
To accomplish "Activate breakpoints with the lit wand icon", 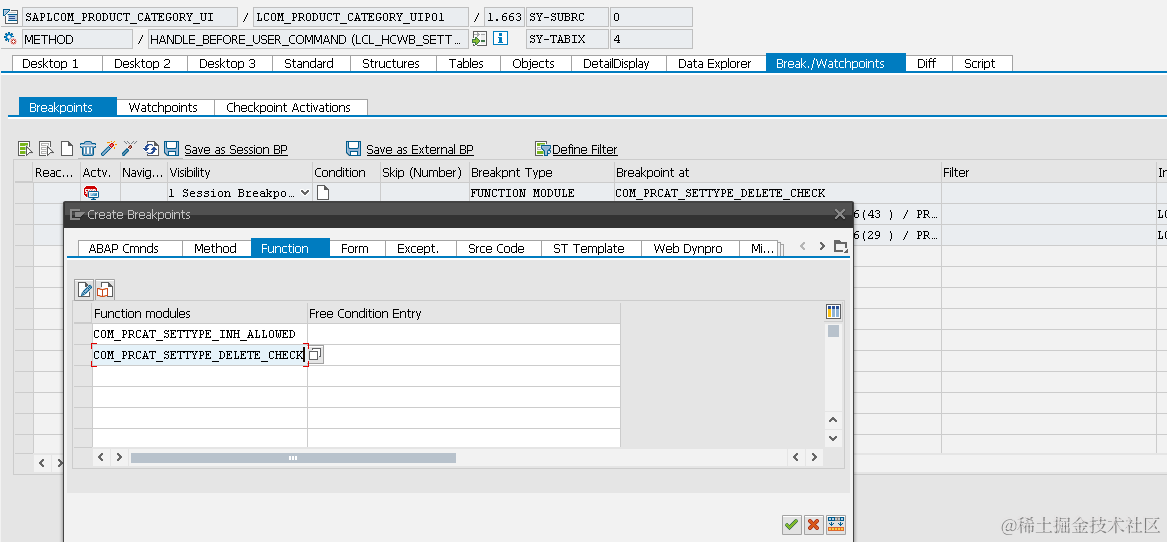I will [109, 149].
